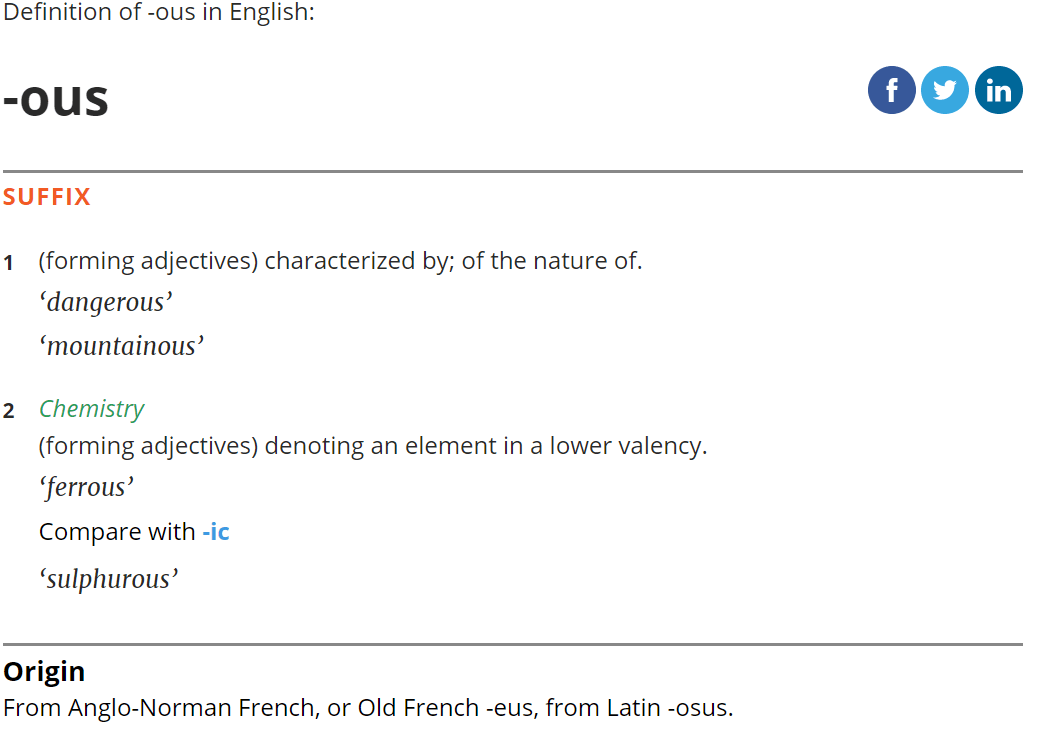Click the 'ferrous' example word
Image resolution: width=1042 pixels, height=729 pixels.
click(x=86, y=488)
